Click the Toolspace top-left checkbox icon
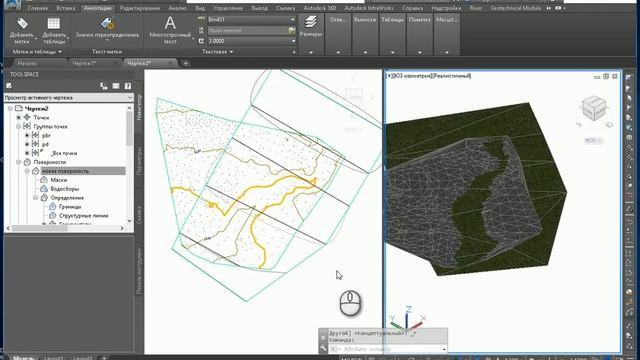This screenshot has height=360, width=640. (x=9, y=86)
